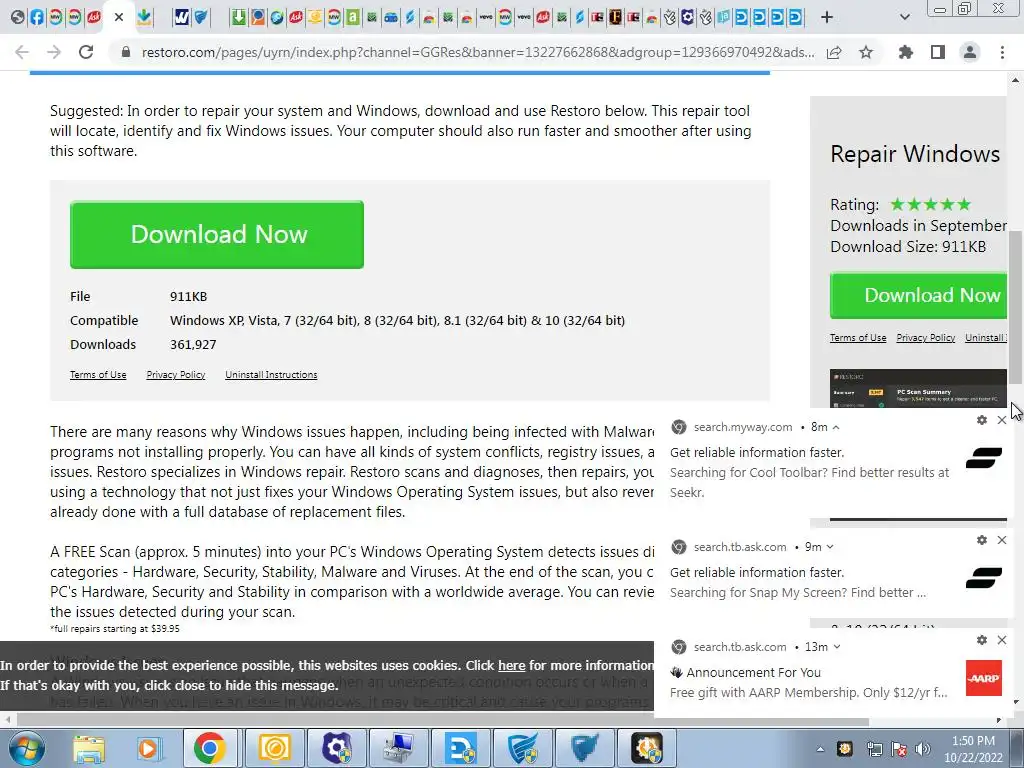Open the main Privacy Policy link
This screenshot has height=768, width=1024.
[176, 375]
